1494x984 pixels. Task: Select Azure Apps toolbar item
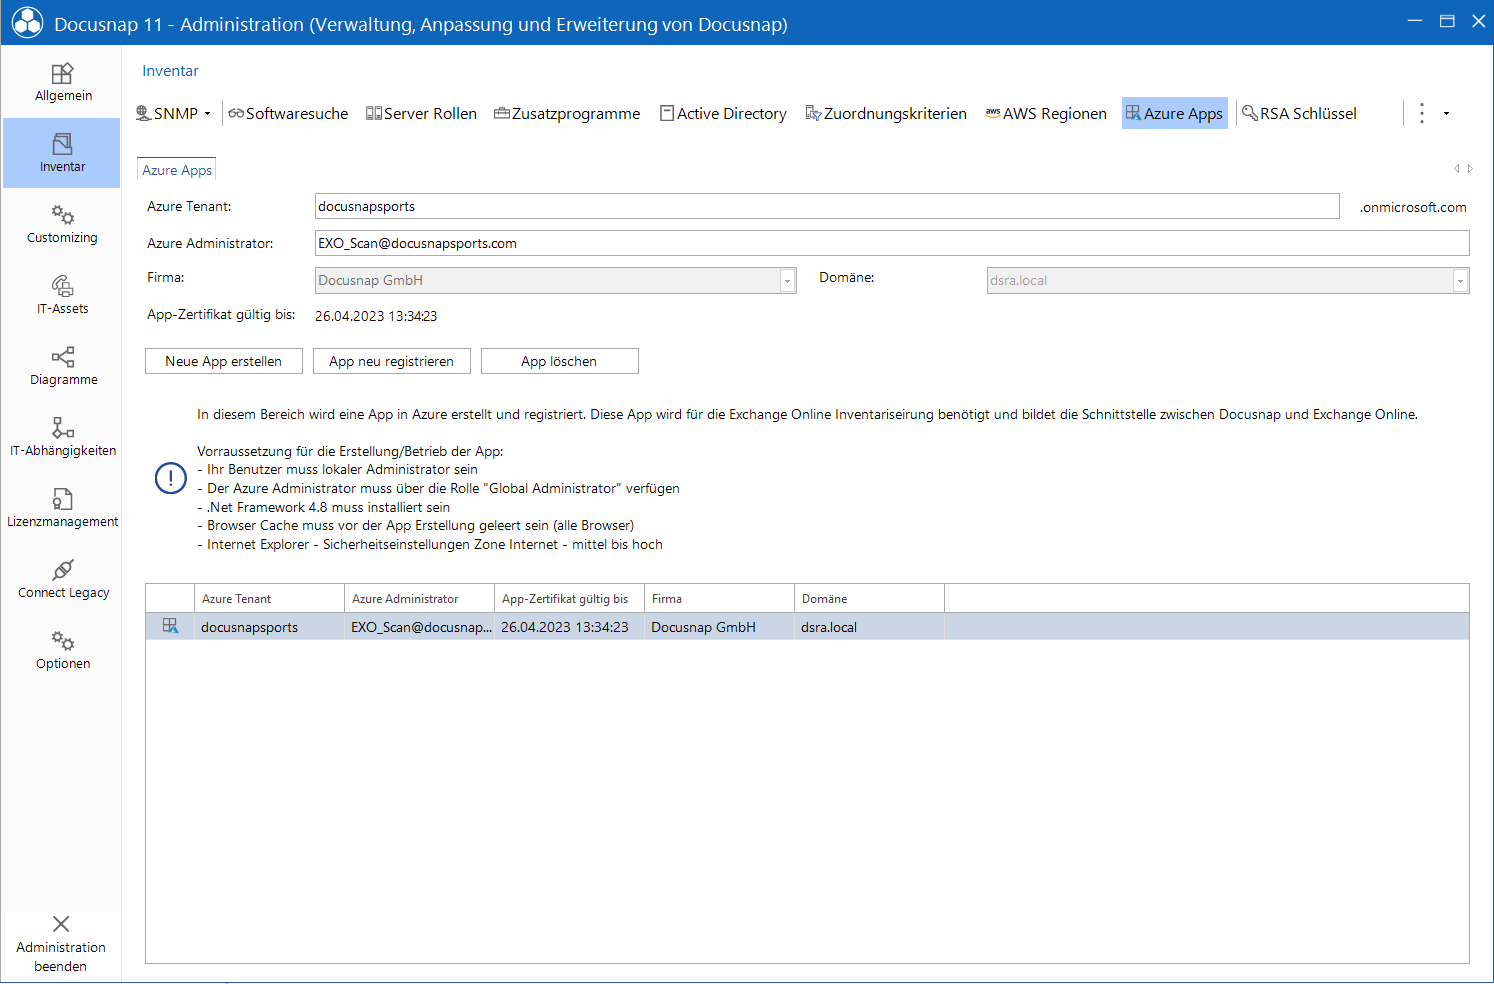[1174, 113]
